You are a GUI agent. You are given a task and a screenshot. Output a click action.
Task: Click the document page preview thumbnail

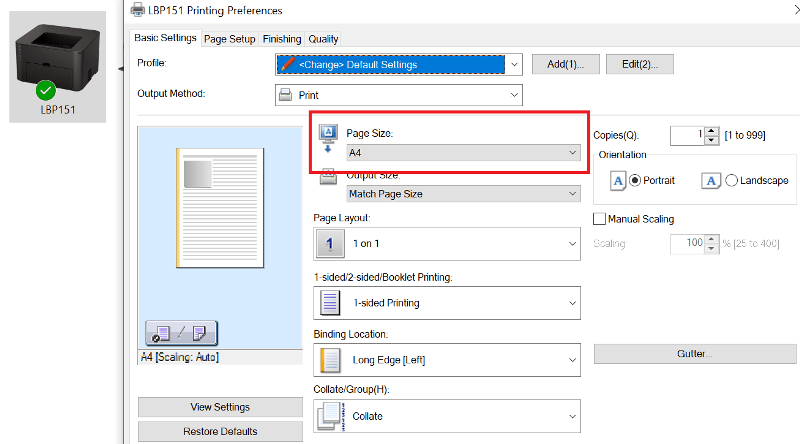pyautogui.click(x=220, y=208)
